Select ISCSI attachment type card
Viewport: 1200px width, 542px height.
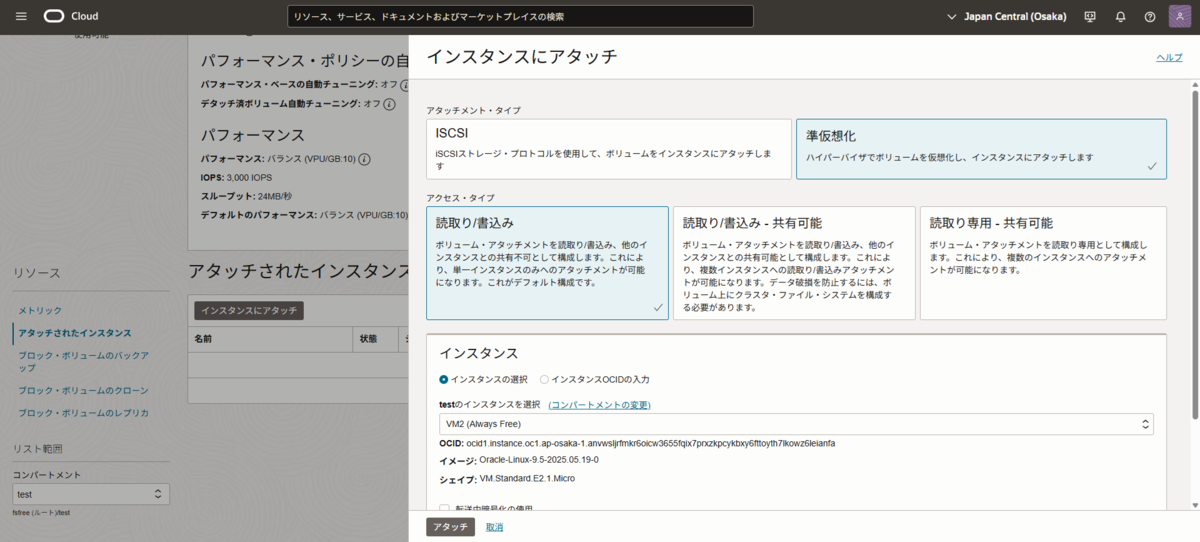pyautogui.click(x=608, y=149)
